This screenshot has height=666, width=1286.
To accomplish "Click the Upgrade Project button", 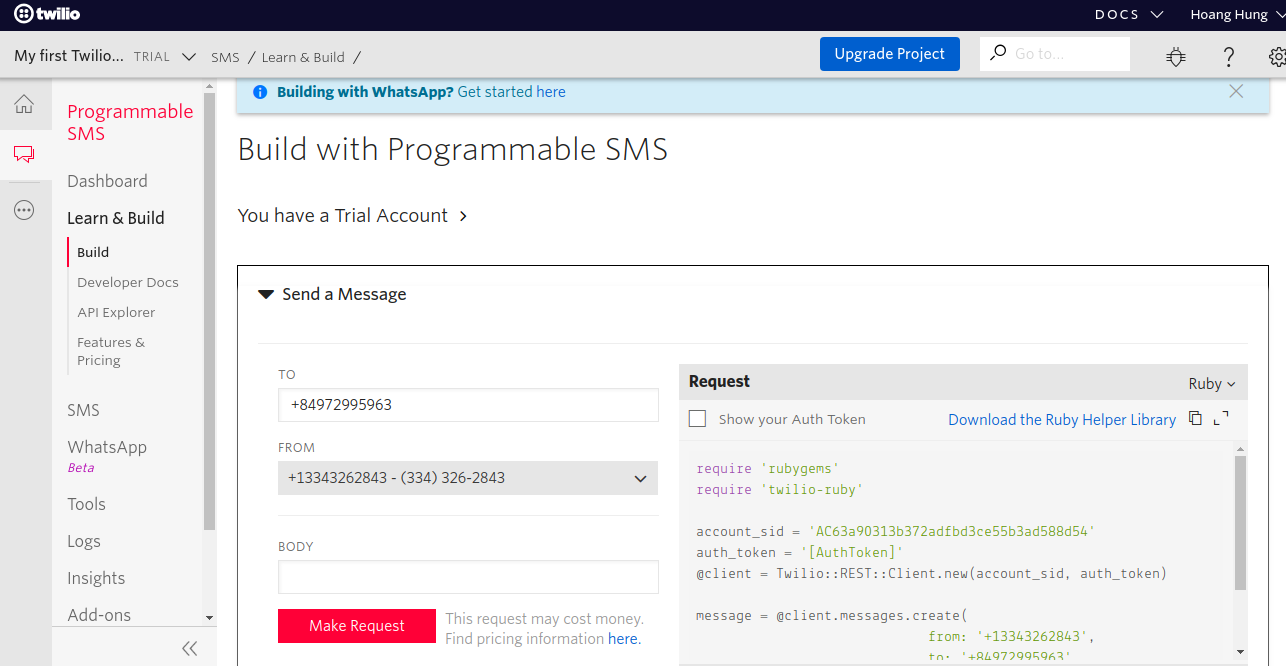I will pos(889,54).
